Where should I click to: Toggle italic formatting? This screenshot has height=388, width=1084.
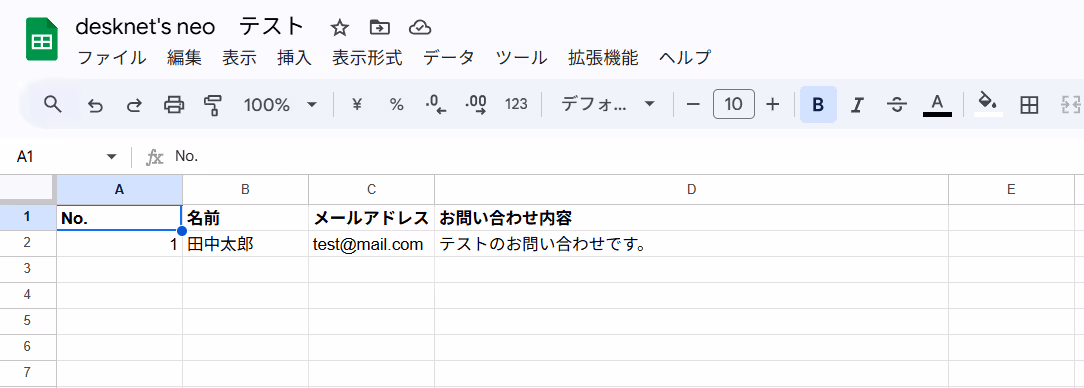pyautogui.click(x=857, y=105)
